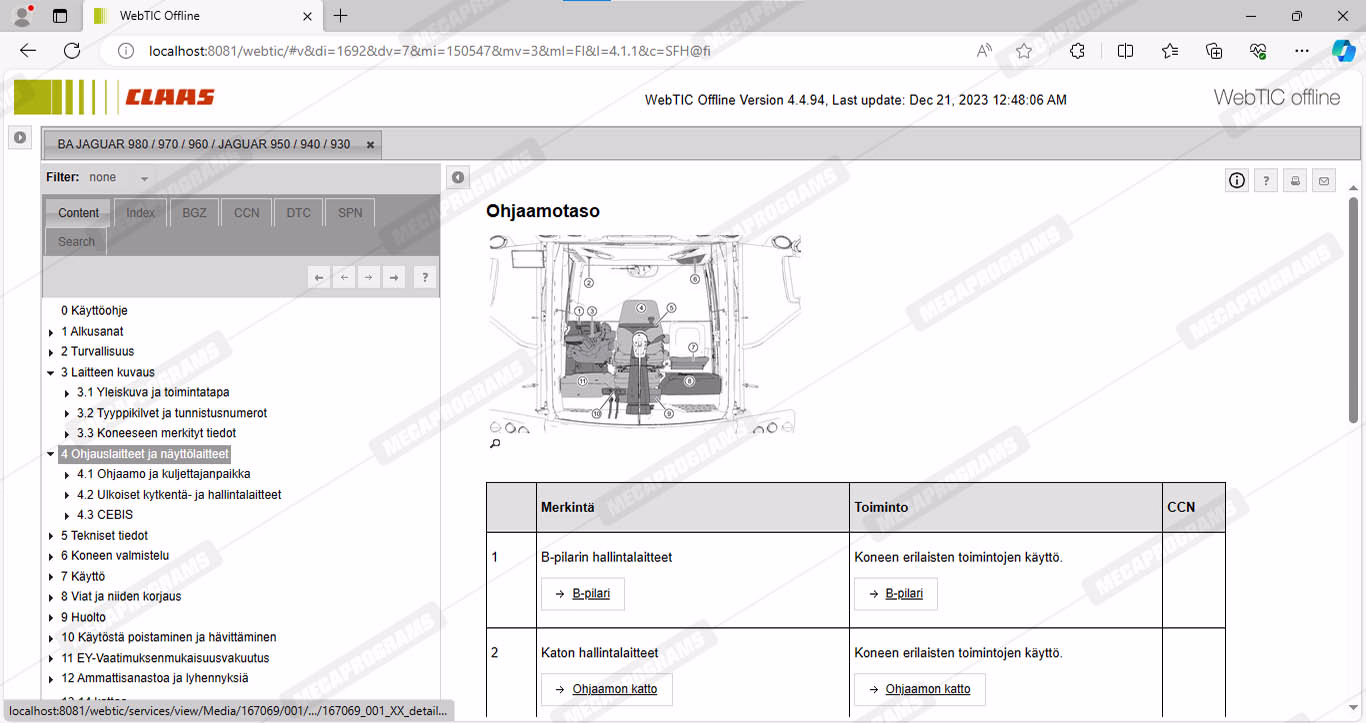
Task: Open the Filter dropdown
Action: tap(144, 178)
